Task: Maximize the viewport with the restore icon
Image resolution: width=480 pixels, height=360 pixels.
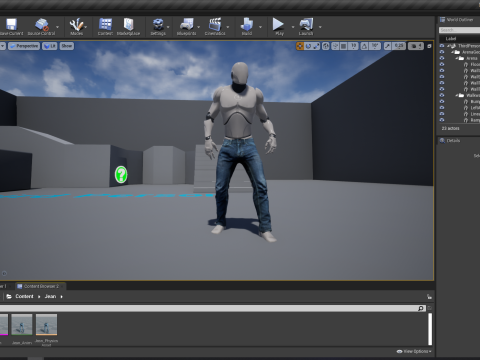Action: (429, 46)
